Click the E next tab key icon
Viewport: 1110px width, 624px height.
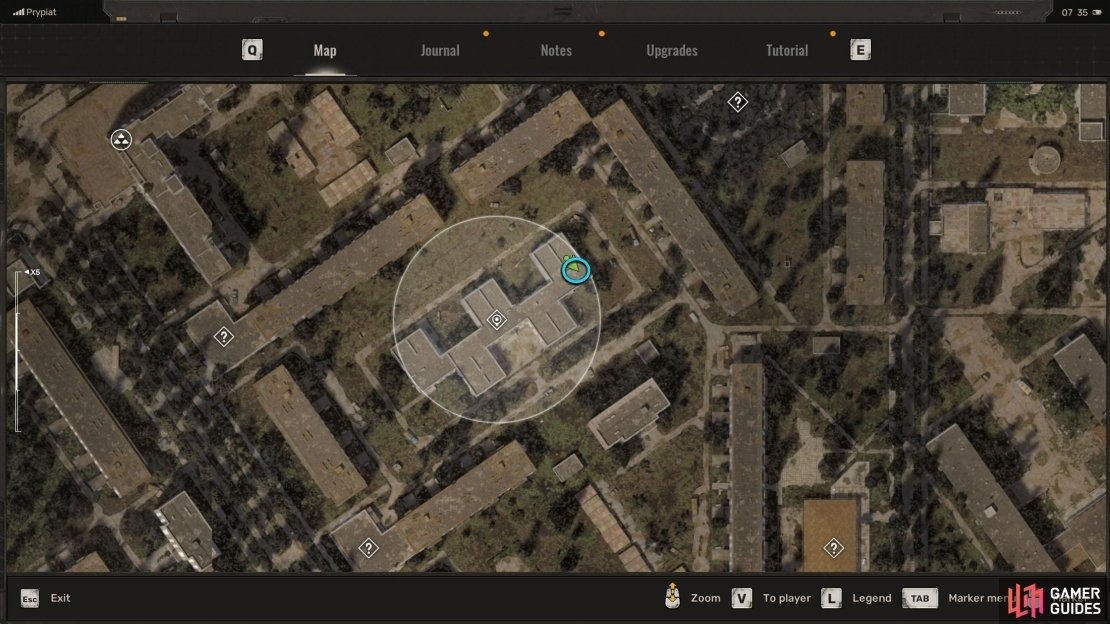[860, 50]
